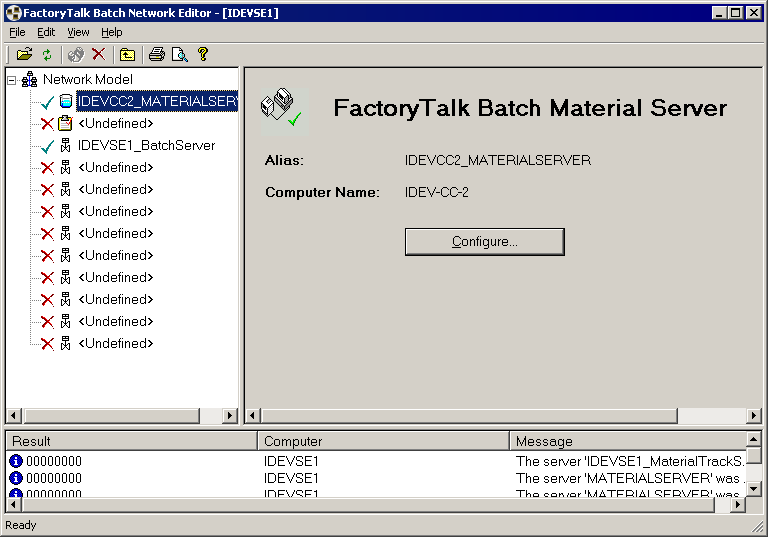Select the last Undefined server entry in tree

click(116, 343)
